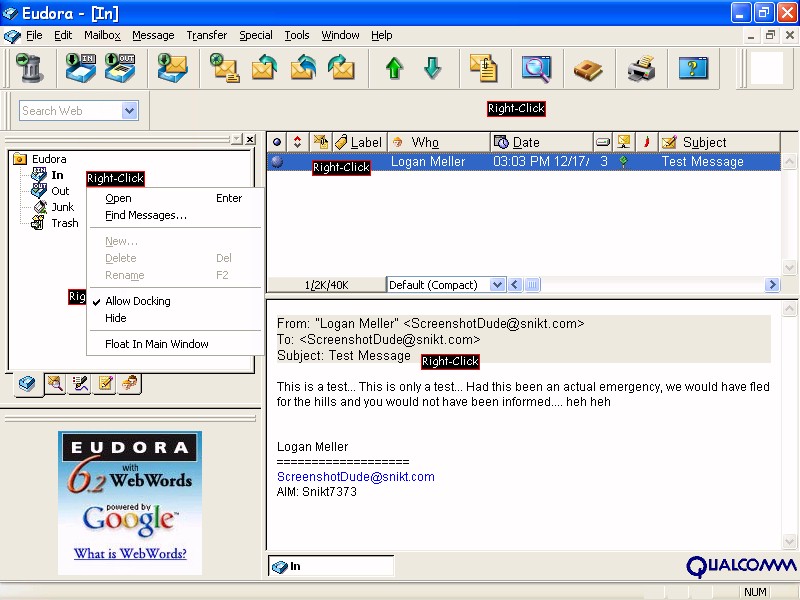Switch to the Stationery tab at panel bottom

pos(105,383)
